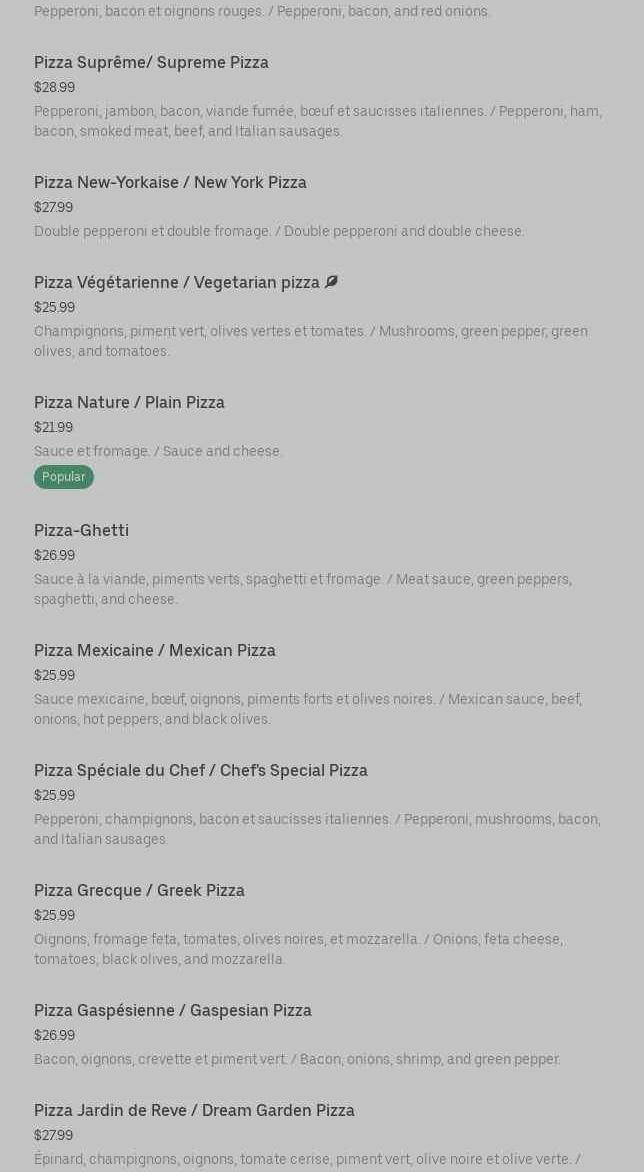
Task: Choose Pizza Nature / Plain Pizza
Action: (x=129, y=402)
